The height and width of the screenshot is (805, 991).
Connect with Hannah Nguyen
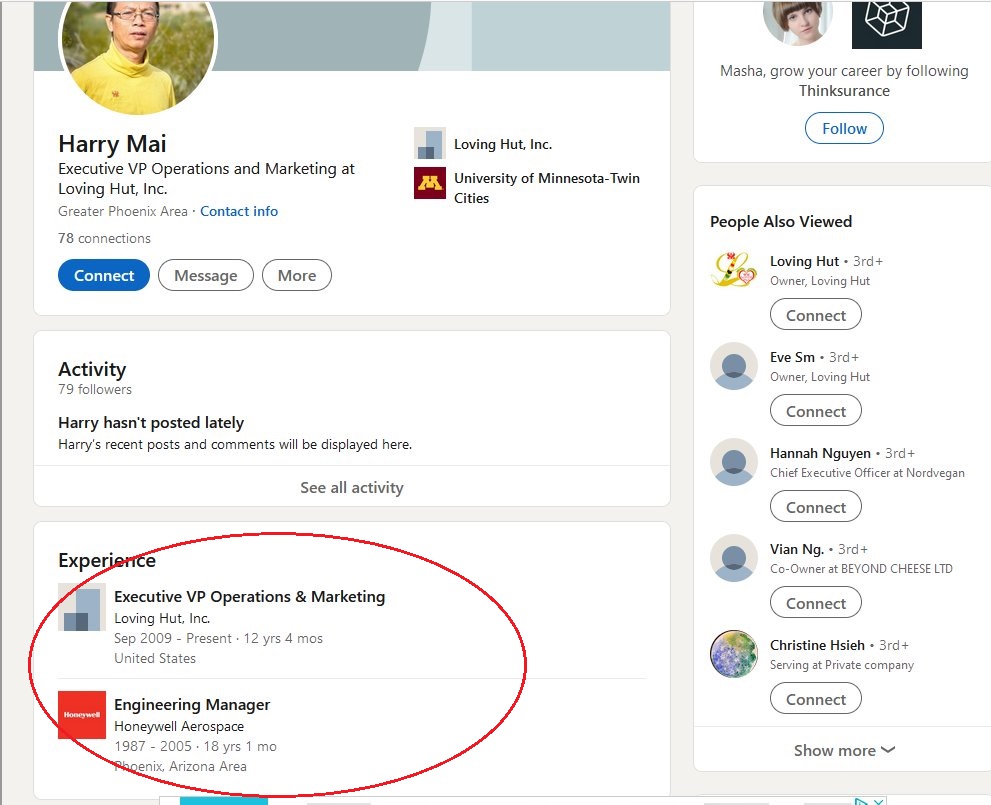click(815, 507)
